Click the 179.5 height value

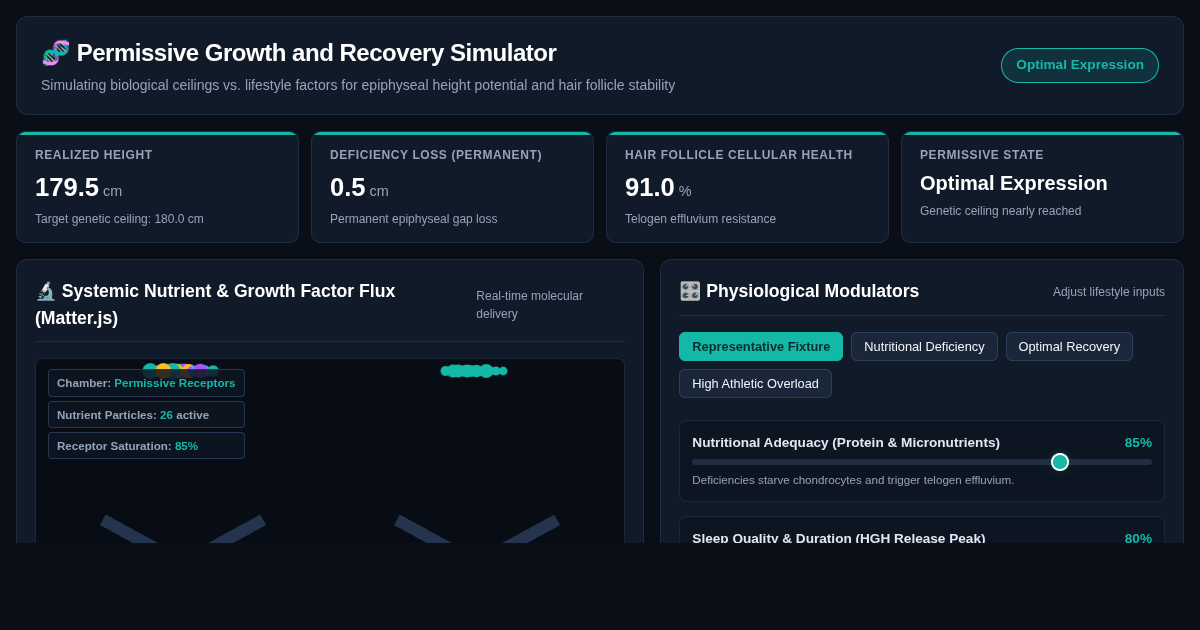point(67,187)
